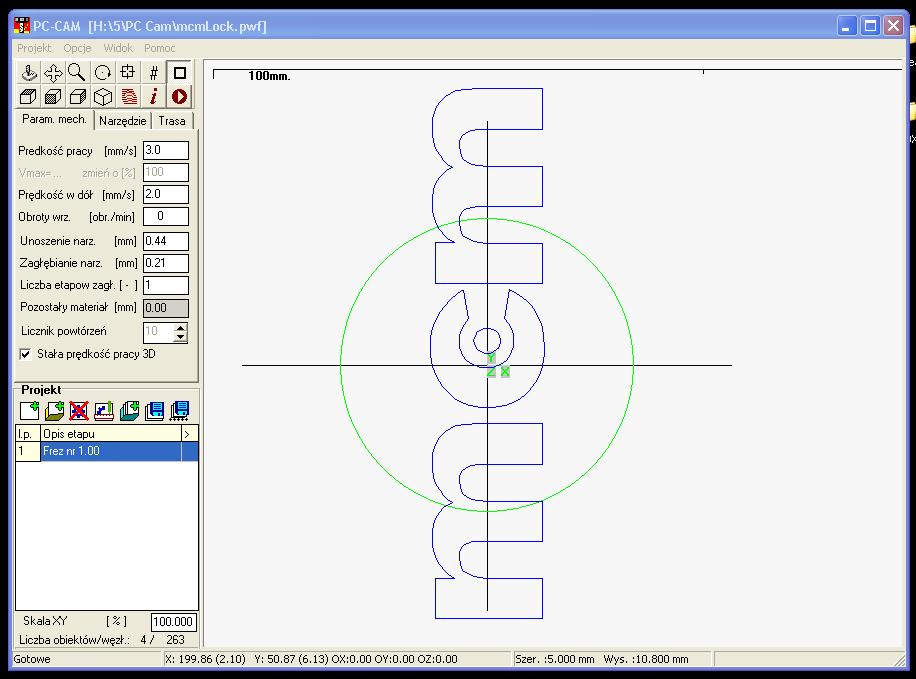Toggle the hash grid icon
916x679 pixels.
point(154,72)
